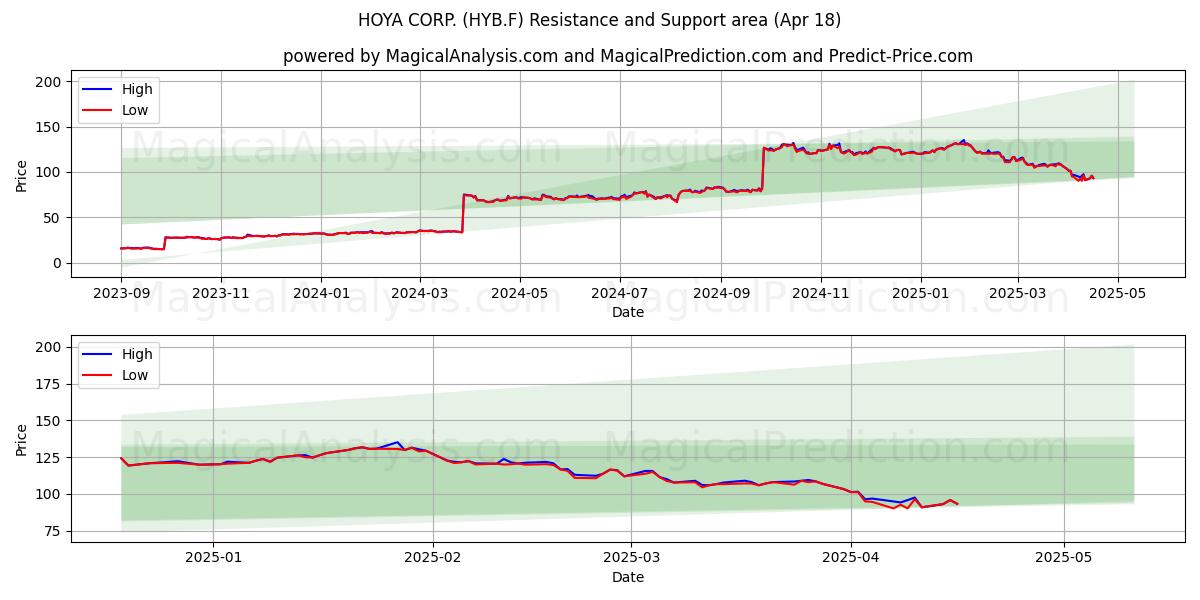Click 'Low' legend entry in bottom chart
This screenshot has height=600, width=1200.
[135, 375]
